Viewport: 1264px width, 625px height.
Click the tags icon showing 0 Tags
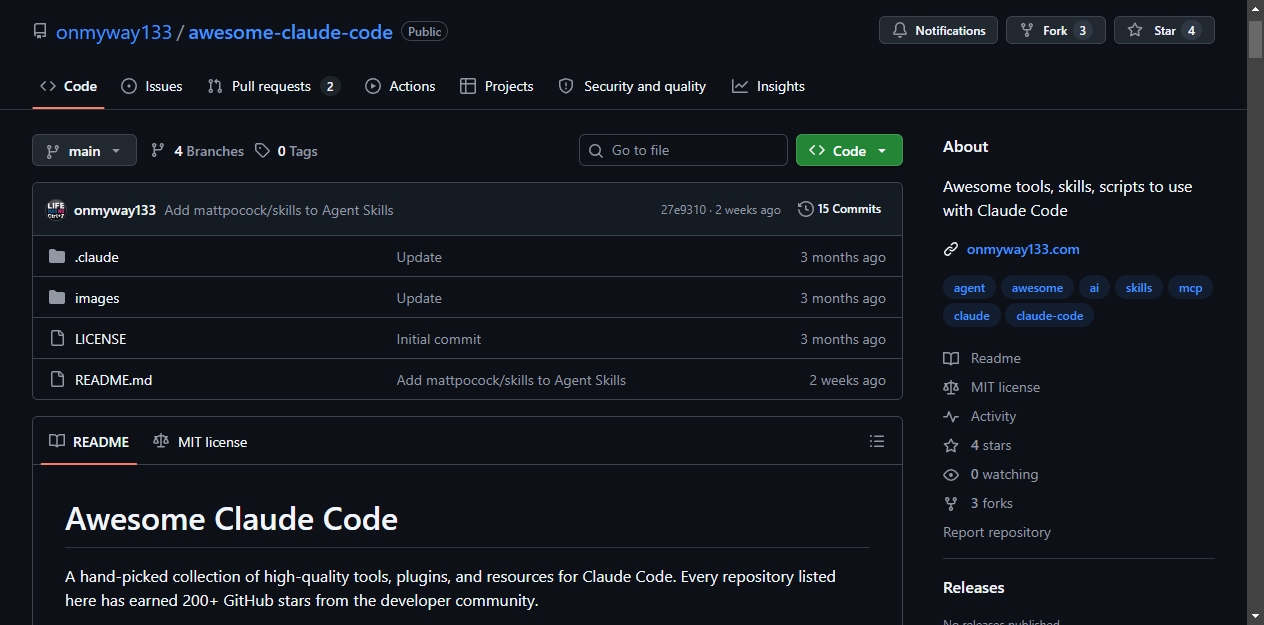(x=262, y=151)
